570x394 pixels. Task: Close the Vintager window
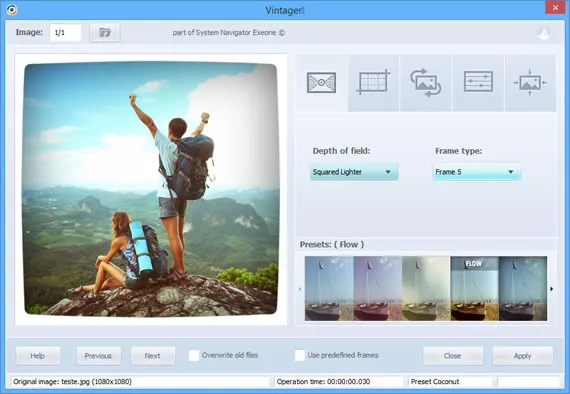pos(555,7)
